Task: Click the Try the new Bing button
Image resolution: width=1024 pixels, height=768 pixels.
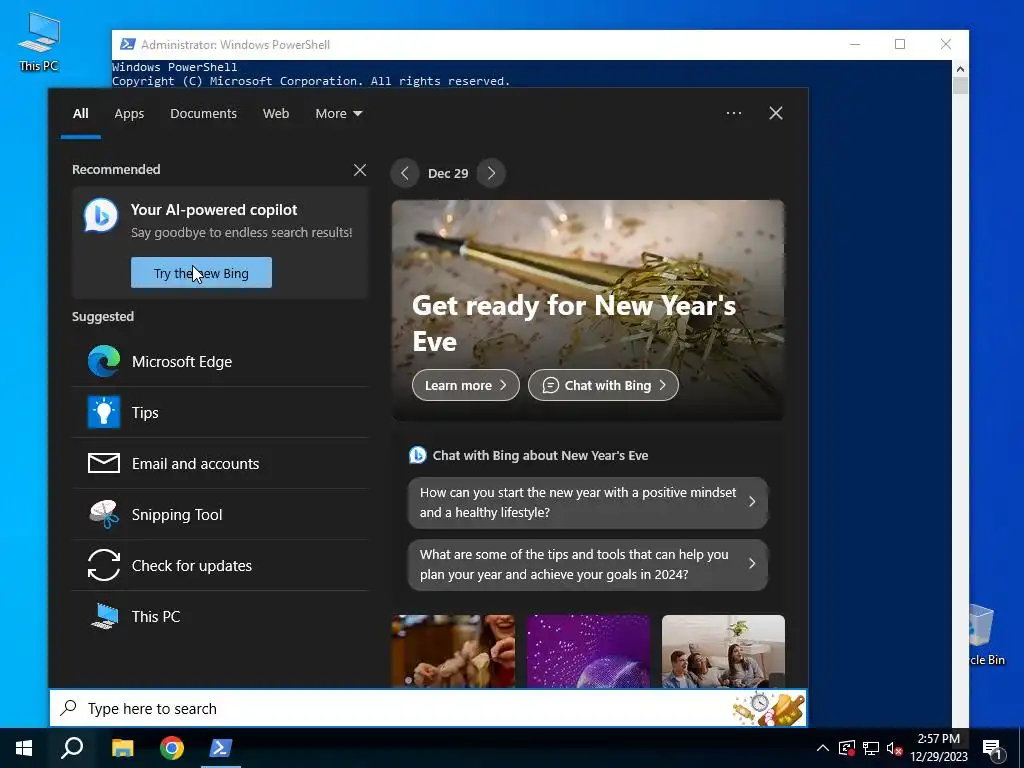Action: 201,272
